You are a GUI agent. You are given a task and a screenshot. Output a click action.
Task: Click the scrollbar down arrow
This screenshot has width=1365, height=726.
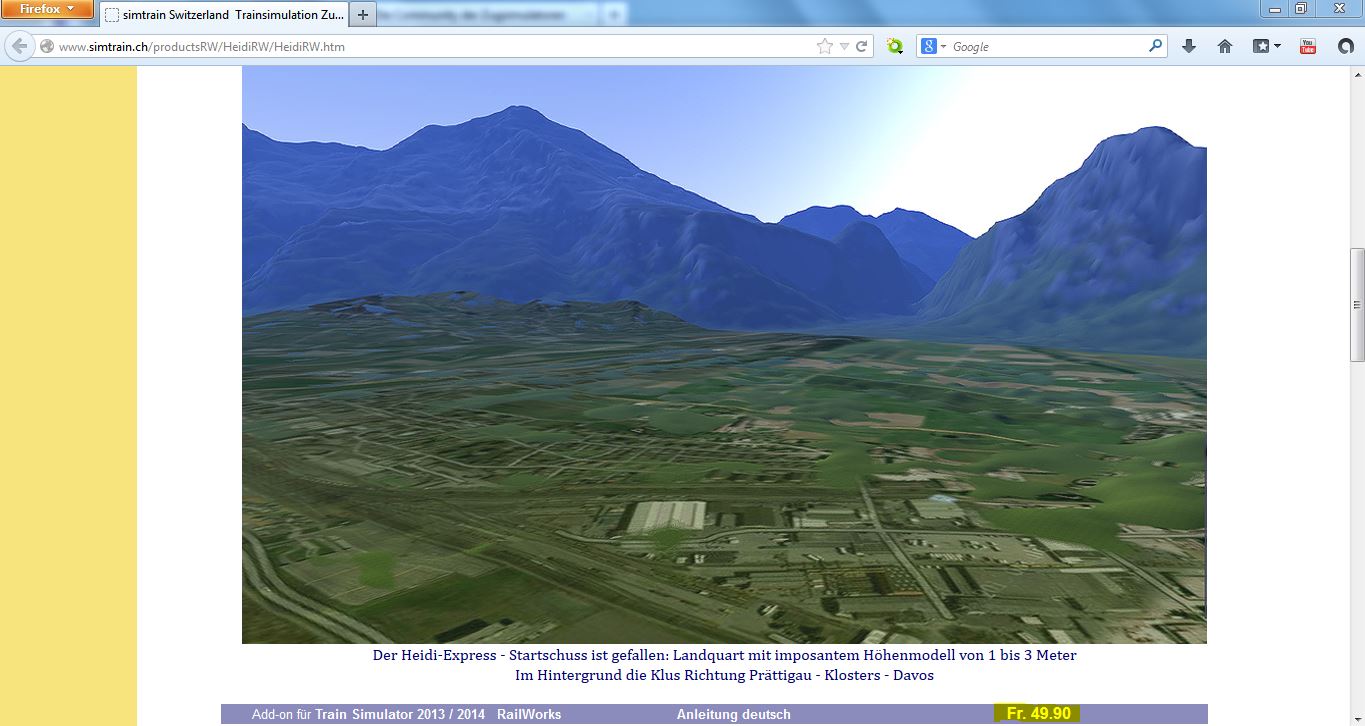(x=1357, y=717)
